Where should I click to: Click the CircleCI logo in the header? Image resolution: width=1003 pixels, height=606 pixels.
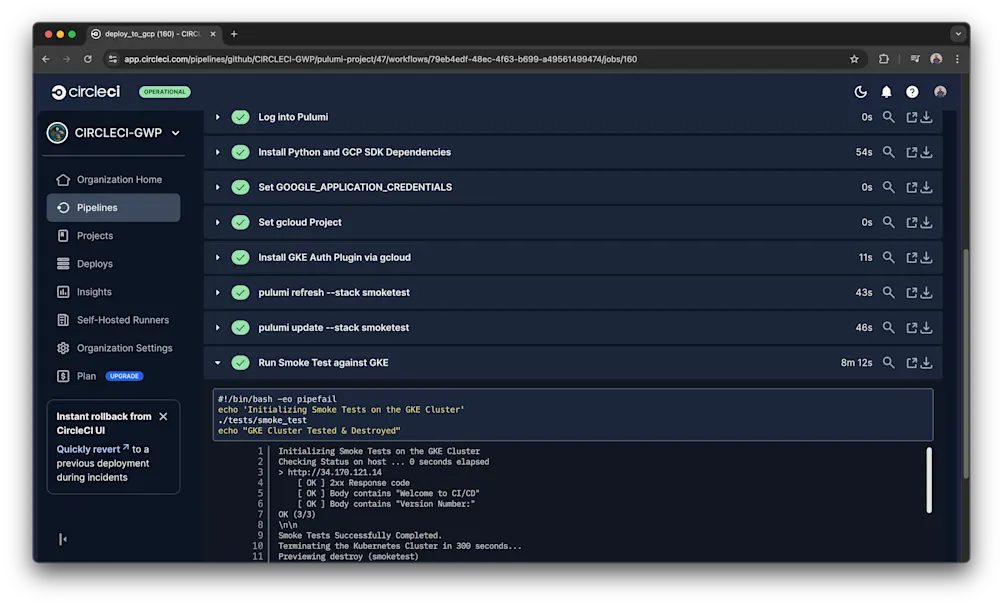(85, 91)
